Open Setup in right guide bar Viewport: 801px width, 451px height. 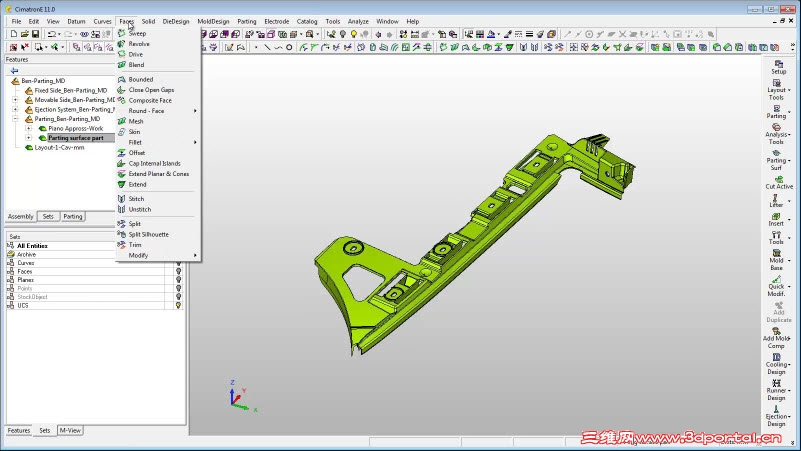[779, 67]
